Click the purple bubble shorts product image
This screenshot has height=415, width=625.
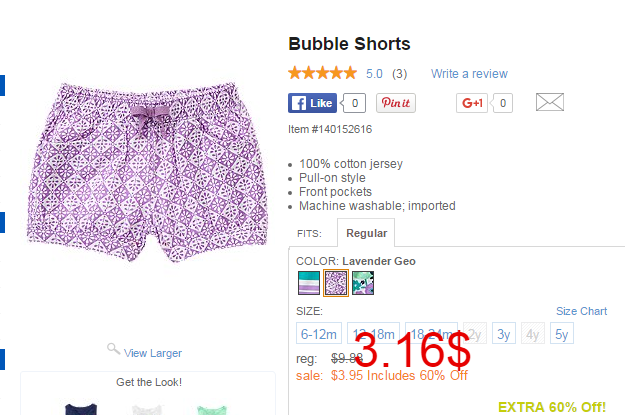coord(147,172)
